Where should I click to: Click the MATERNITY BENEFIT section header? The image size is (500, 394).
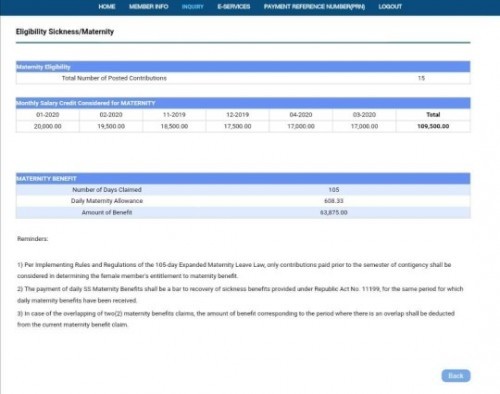tap(243, 178)
